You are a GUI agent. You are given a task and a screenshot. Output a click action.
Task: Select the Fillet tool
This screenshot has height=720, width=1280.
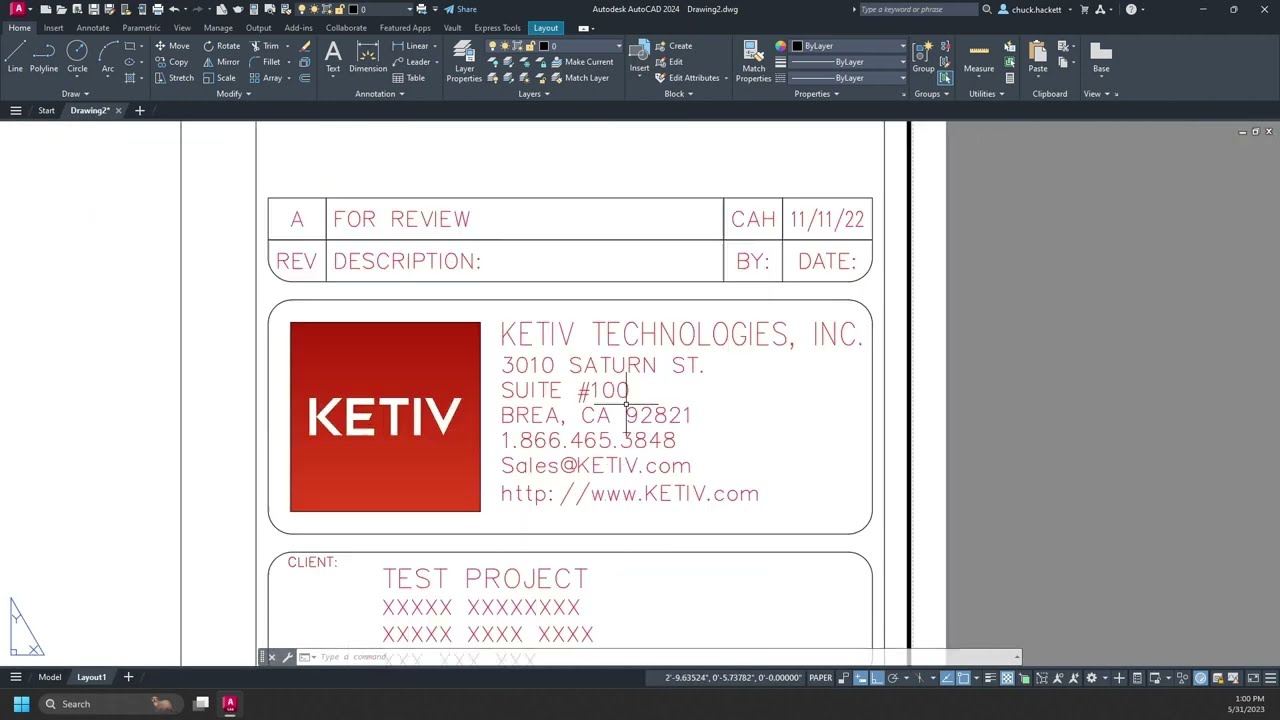tap(265, 62)
